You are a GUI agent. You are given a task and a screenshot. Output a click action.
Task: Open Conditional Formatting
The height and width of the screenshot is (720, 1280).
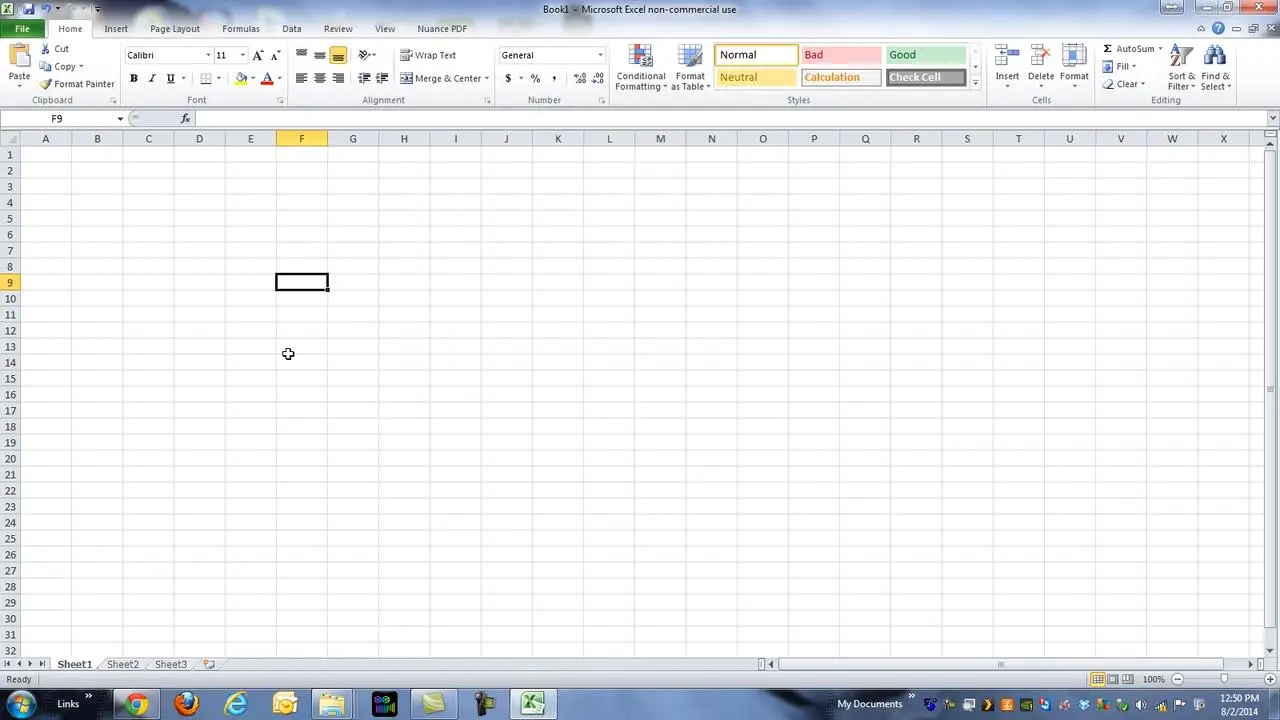pos(640,68)
